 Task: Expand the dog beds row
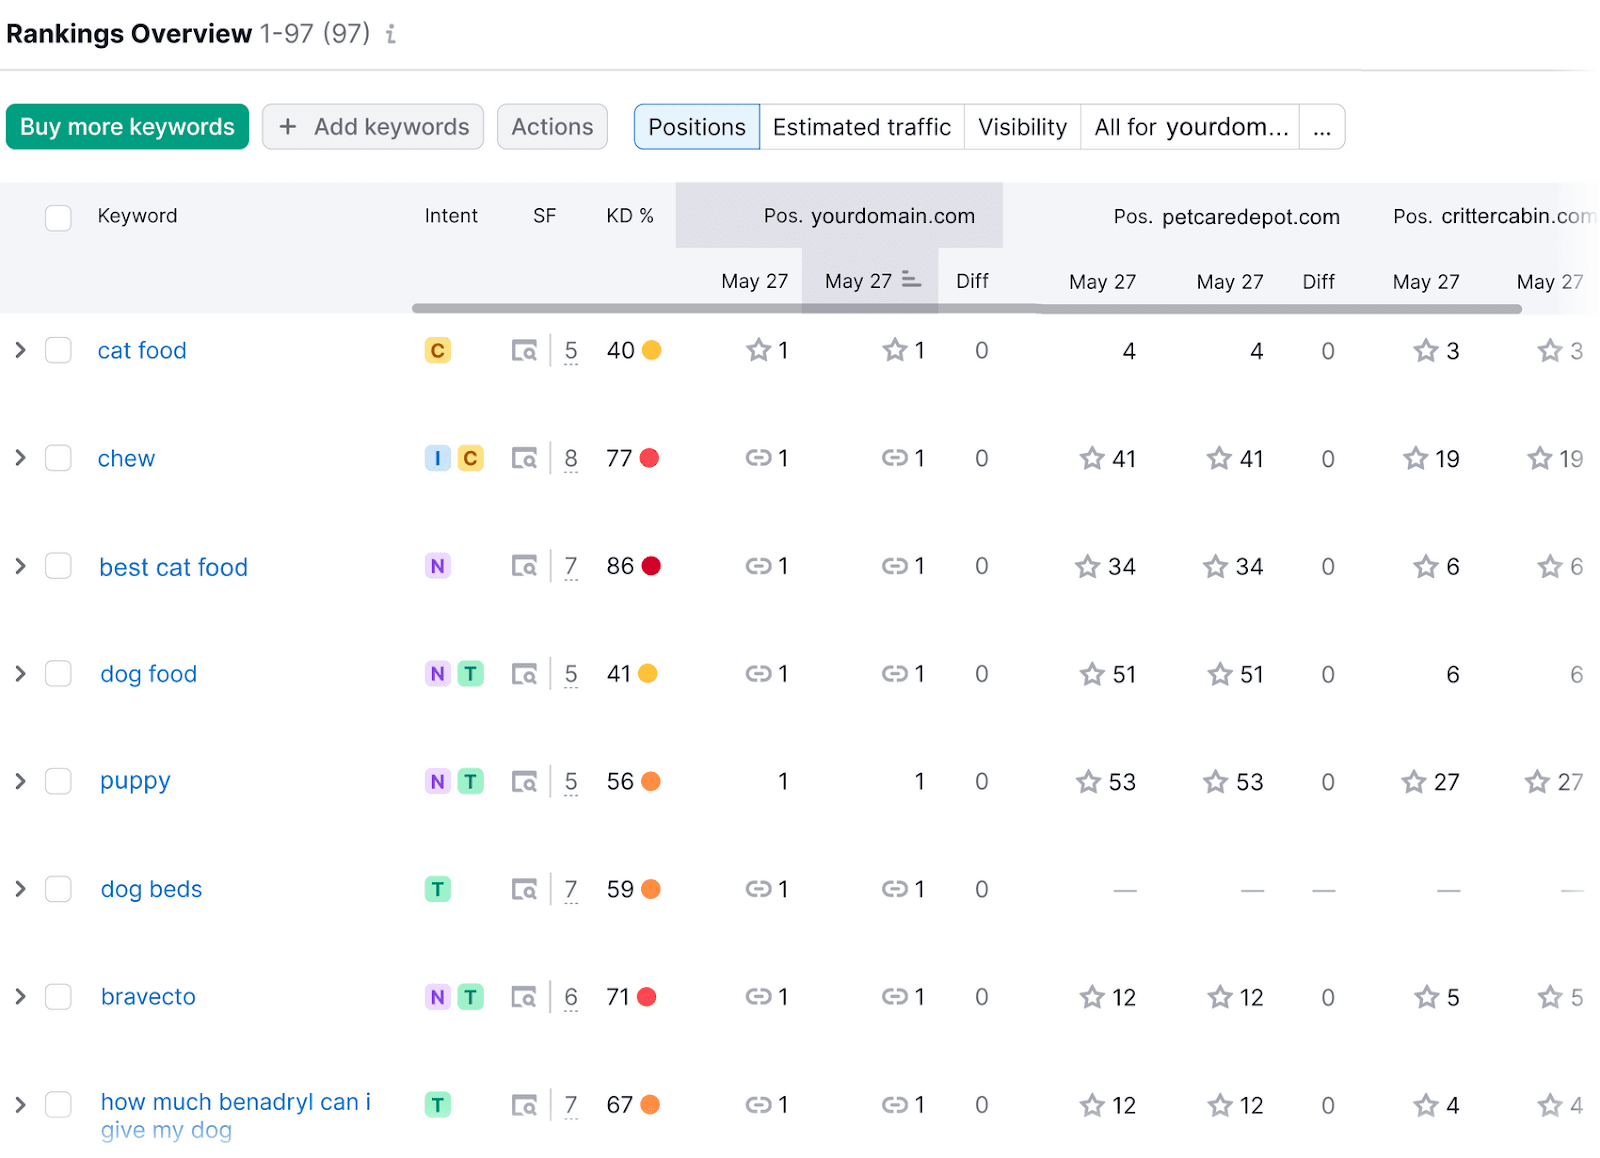[x=19, y=888]
